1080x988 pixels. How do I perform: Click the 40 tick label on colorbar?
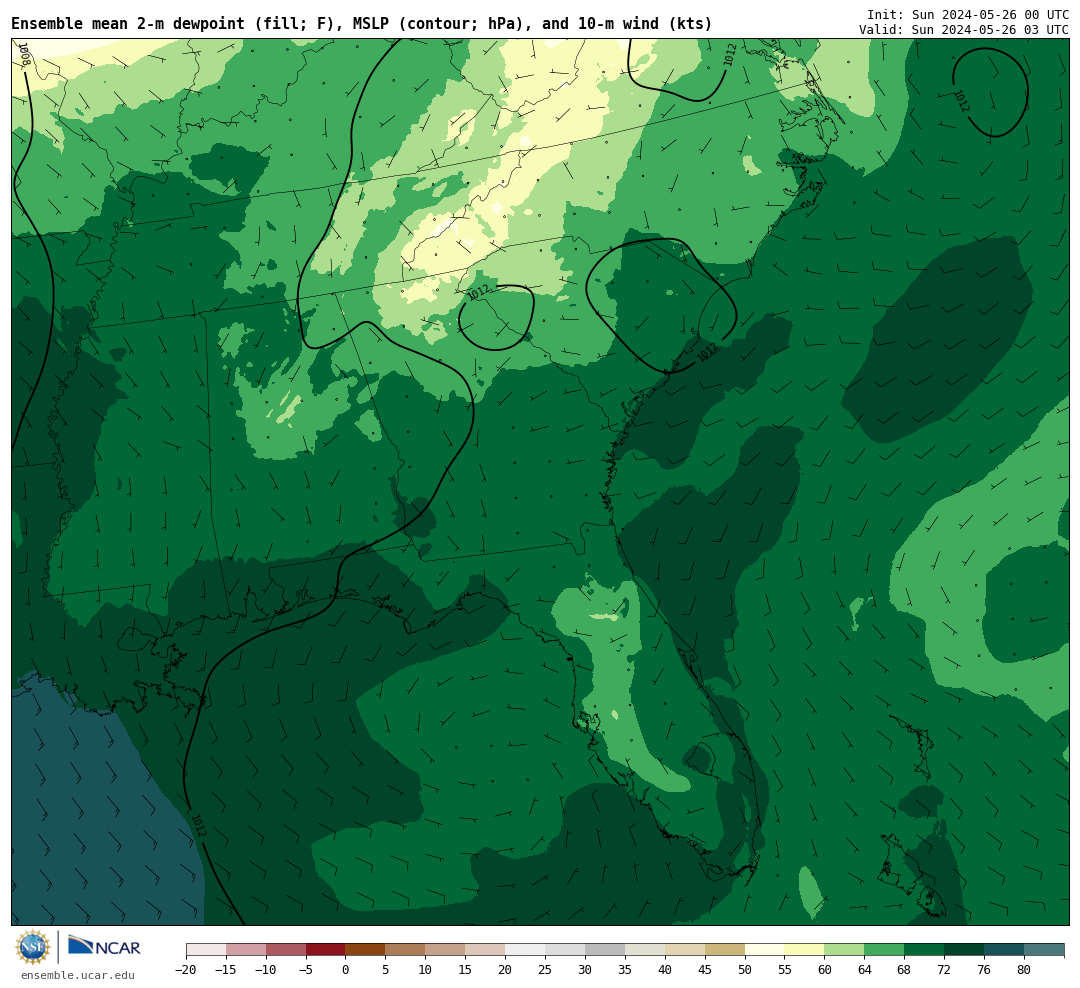click(665, 970)
